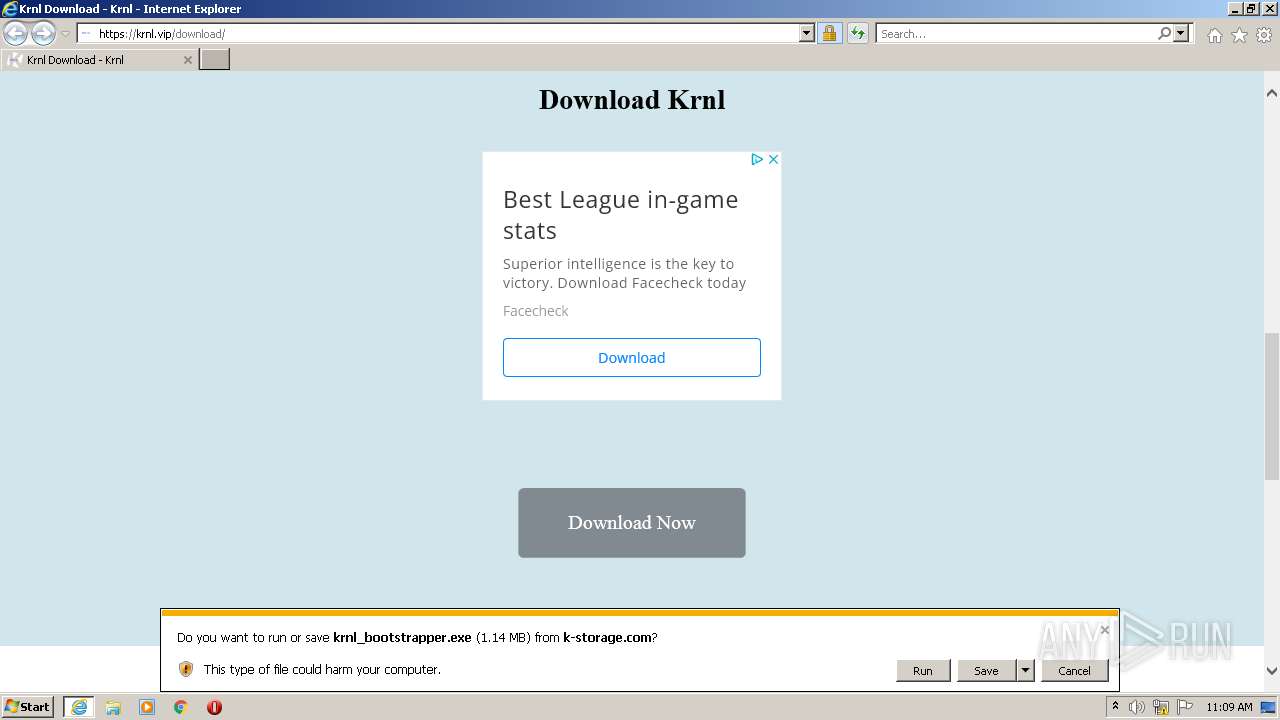Click the Download Now button
Screen dimensions: 1280x720
[632, 523]
